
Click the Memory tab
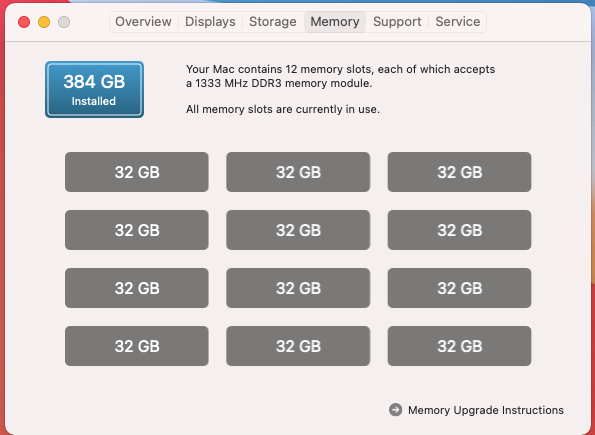(x=335, y=22)
